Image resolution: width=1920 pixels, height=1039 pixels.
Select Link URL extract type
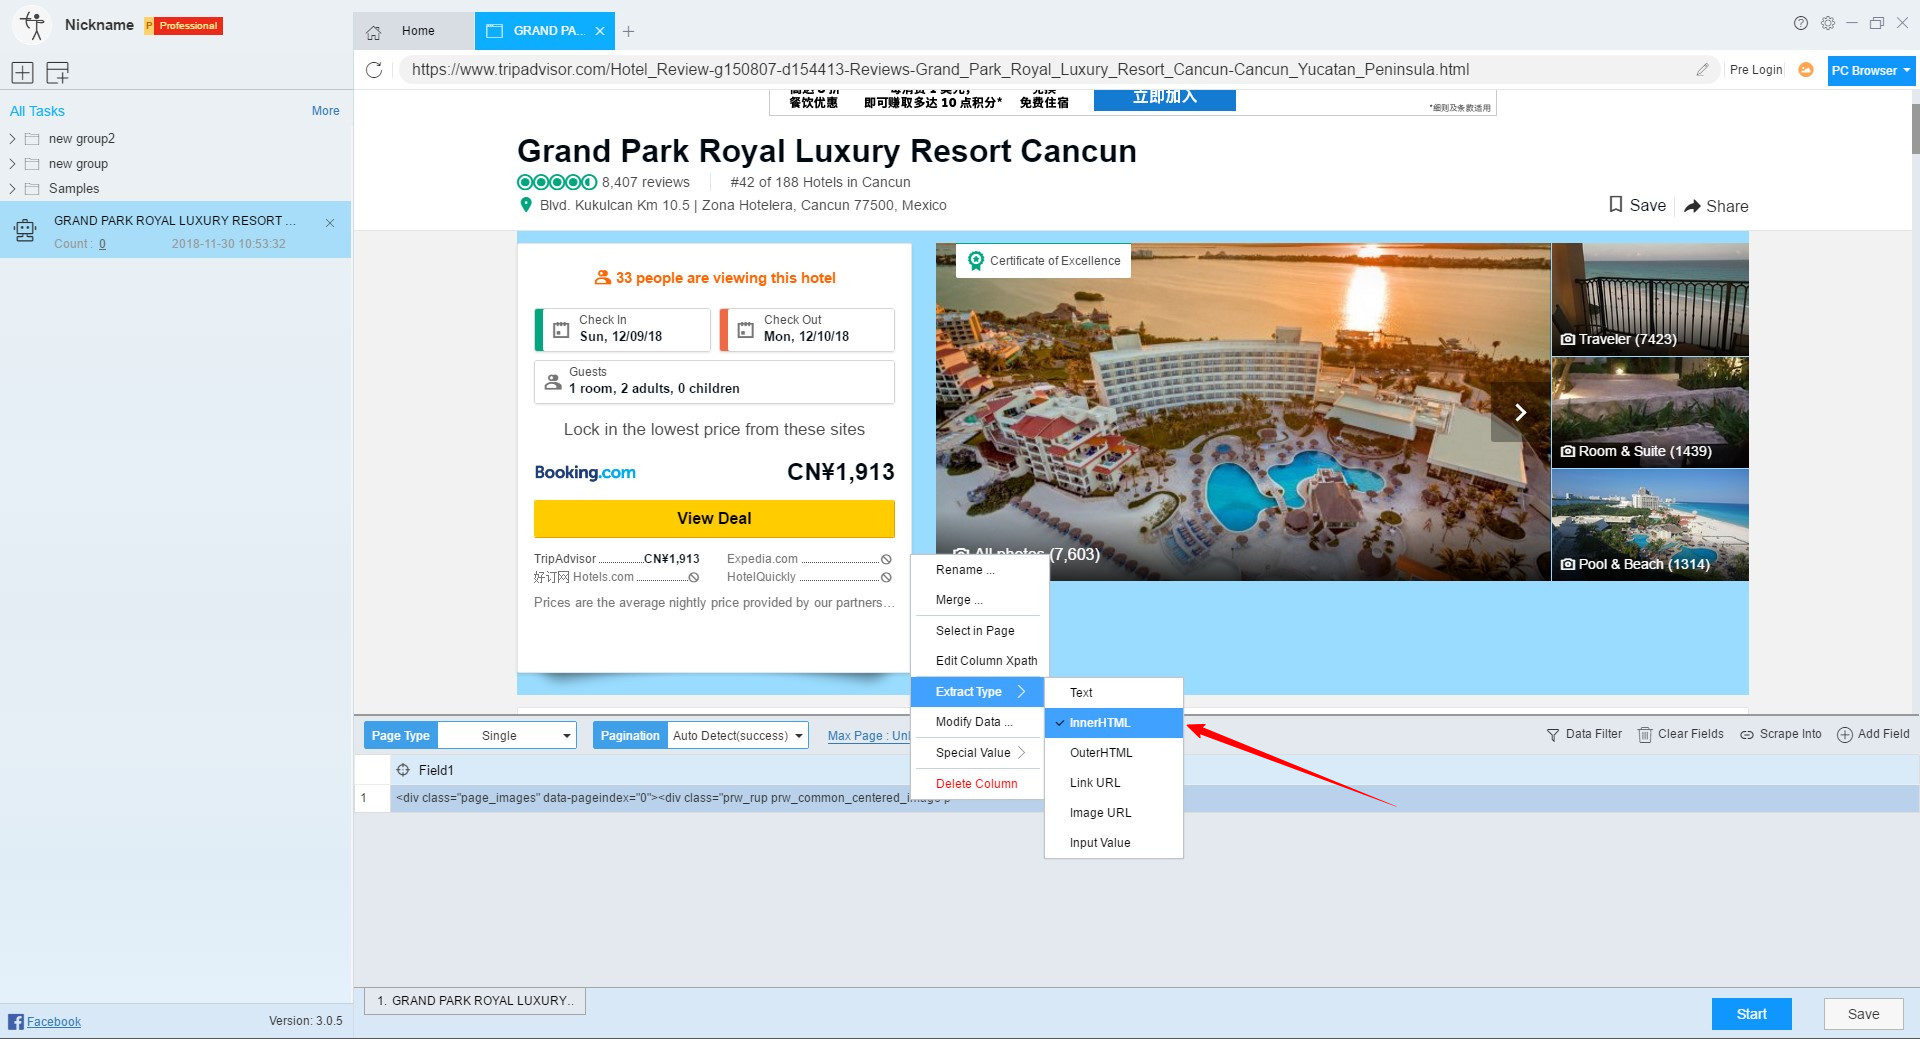point(1095,783)
